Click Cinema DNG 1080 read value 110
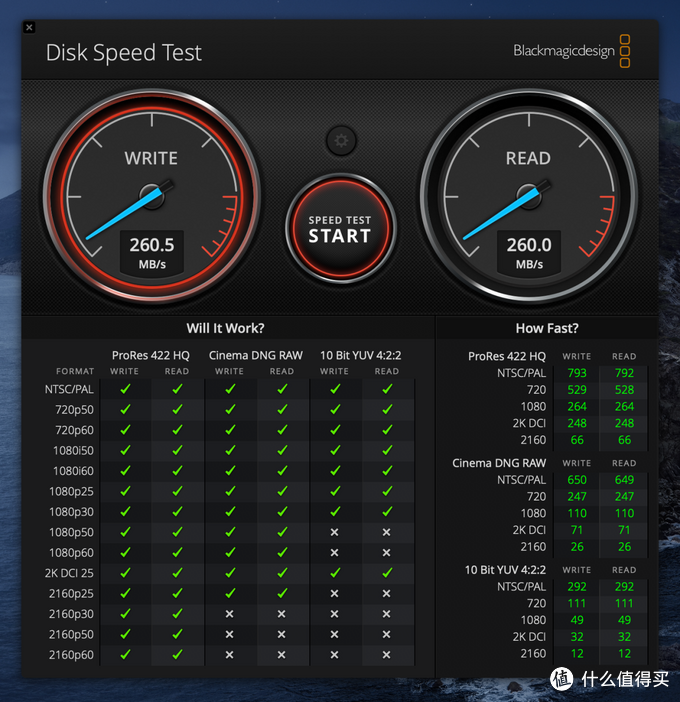The height and width of the screenshot is (702, 680). pos(624,514)
